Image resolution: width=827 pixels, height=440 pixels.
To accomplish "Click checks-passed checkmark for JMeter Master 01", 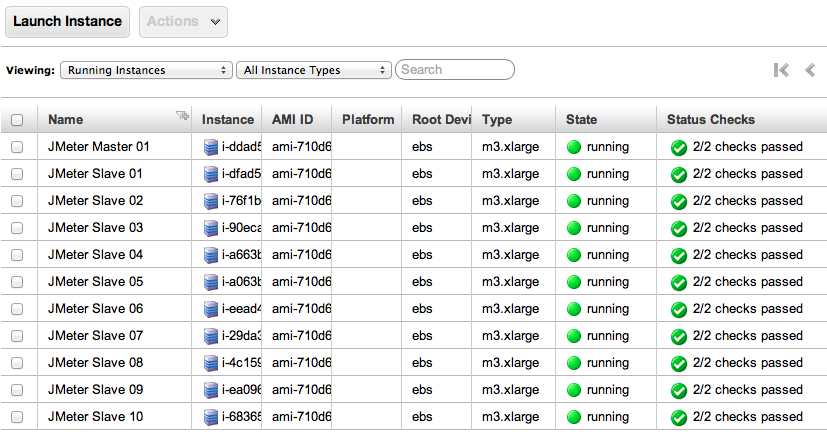I will tap(679, 148).
